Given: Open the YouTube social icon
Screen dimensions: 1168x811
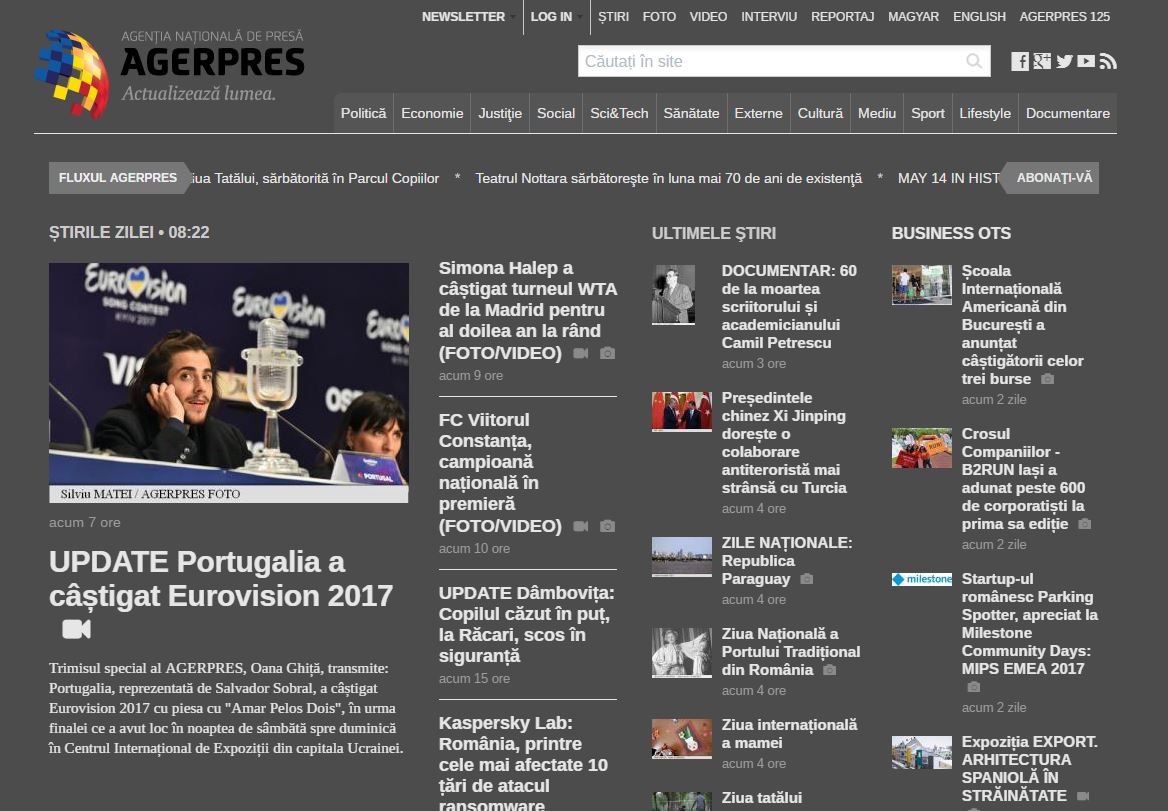Looking at the screenshot, I should [x=1086, y=61].
